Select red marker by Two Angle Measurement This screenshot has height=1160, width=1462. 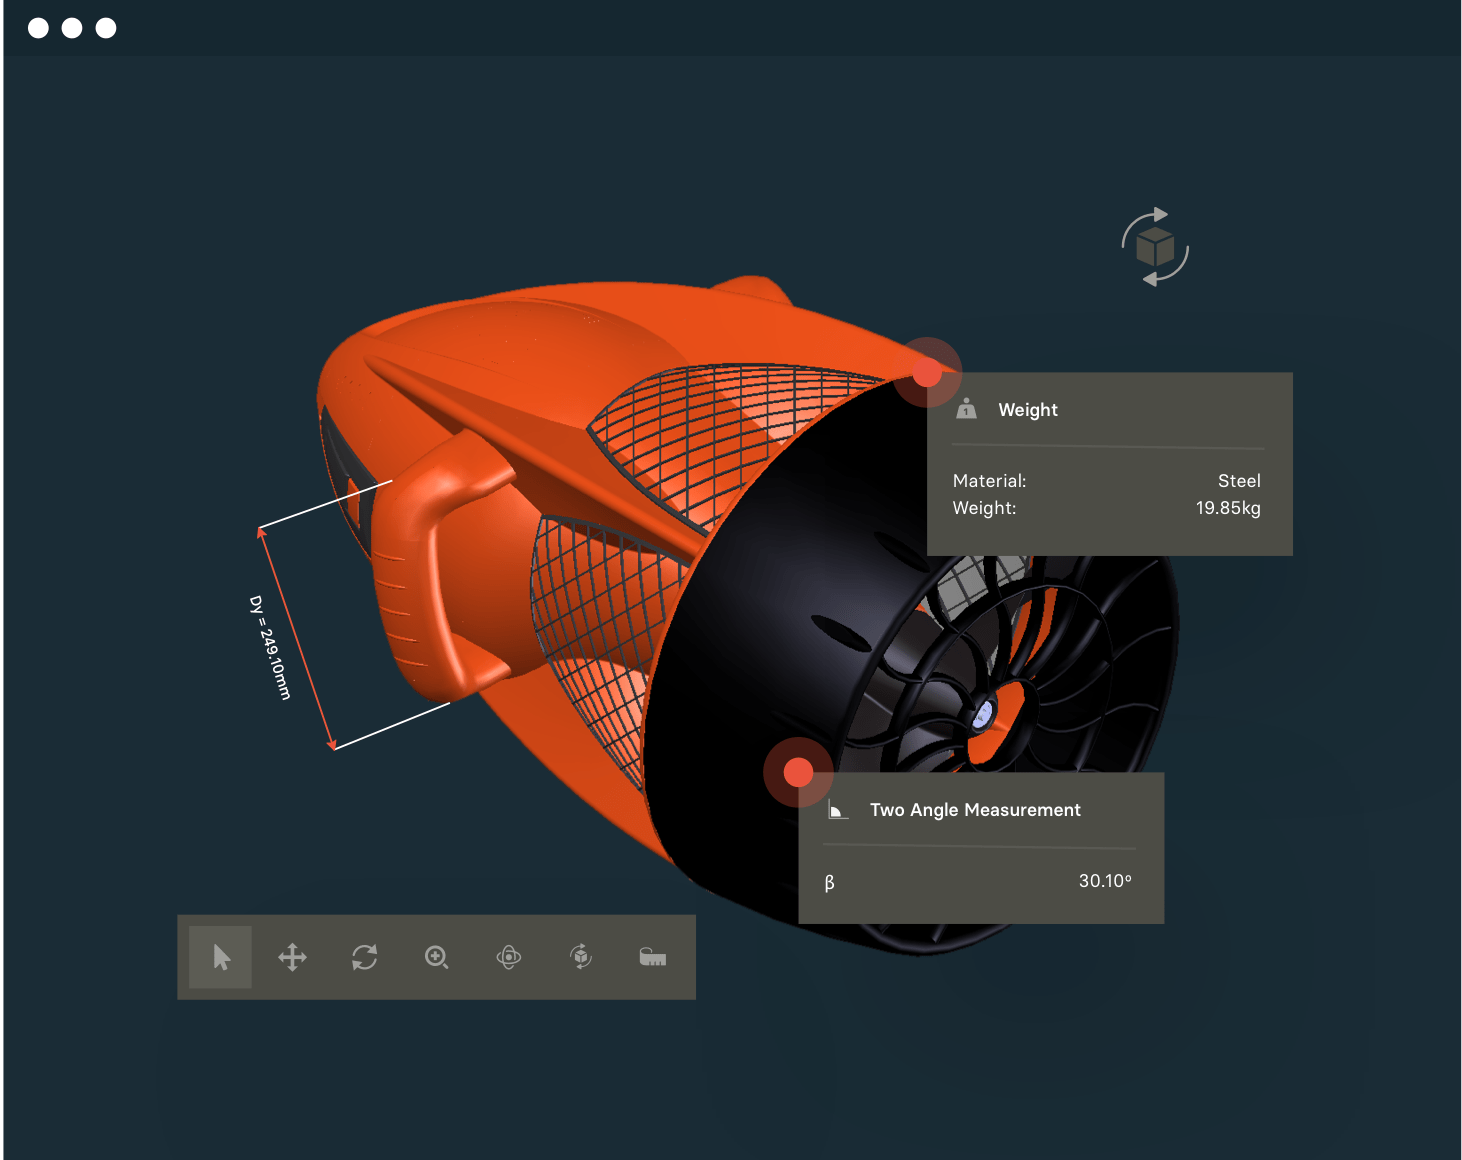[798, 772]
